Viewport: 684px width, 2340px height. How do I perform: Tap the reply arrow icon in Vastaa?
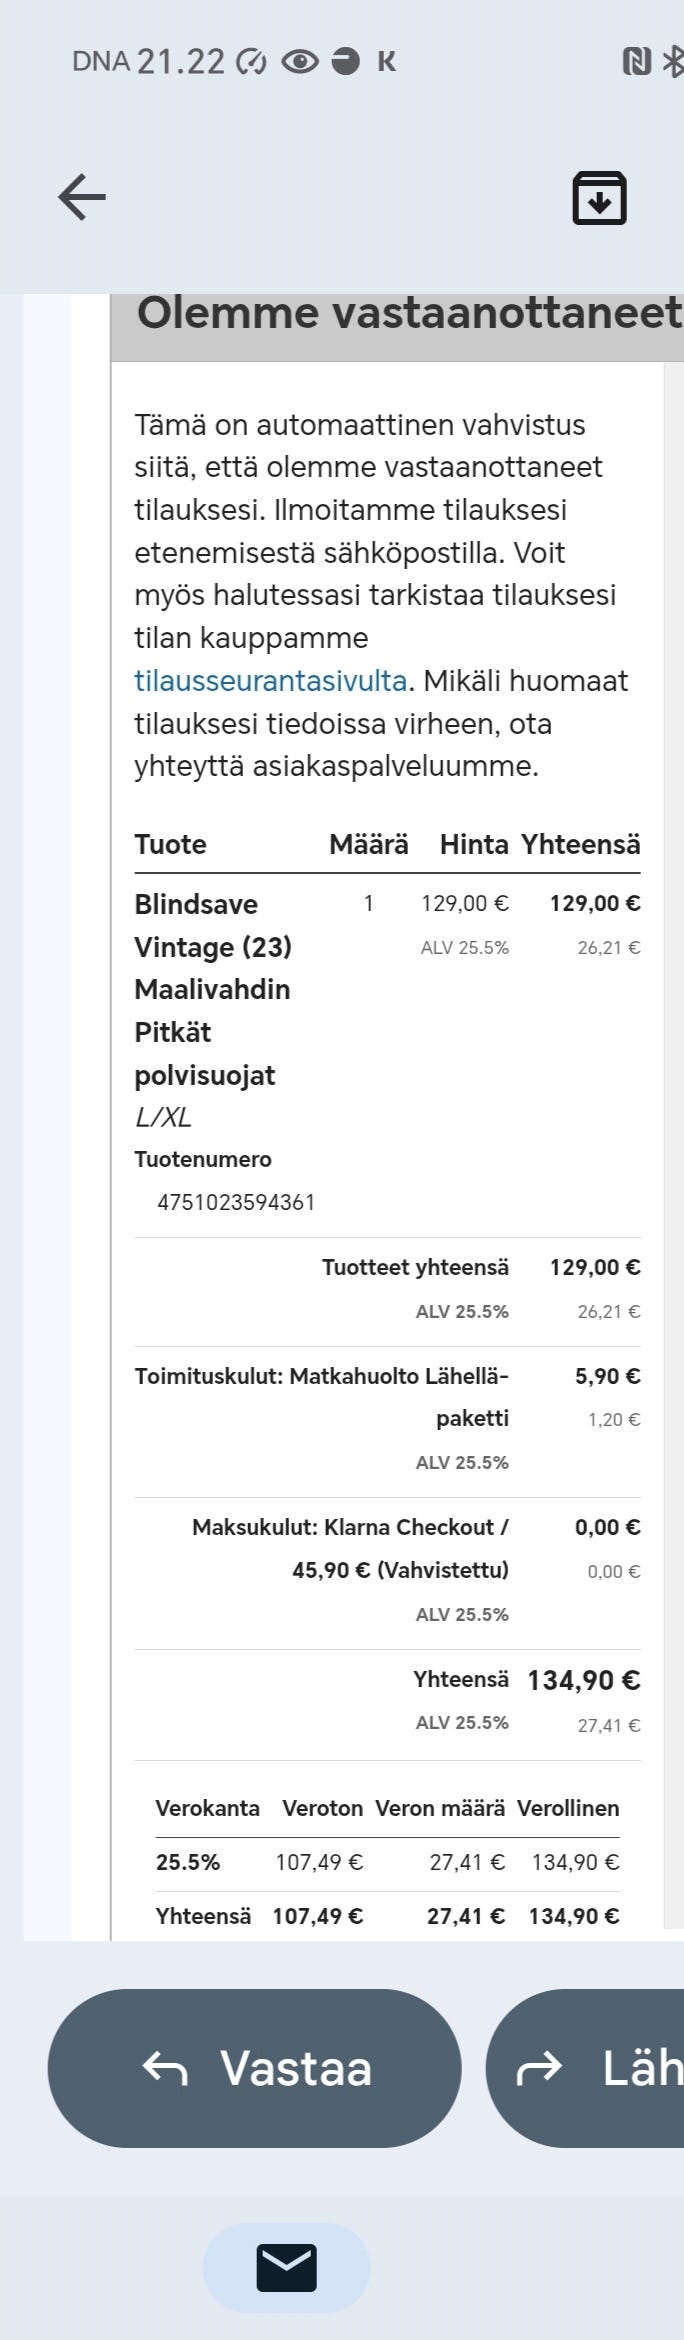166,2067
